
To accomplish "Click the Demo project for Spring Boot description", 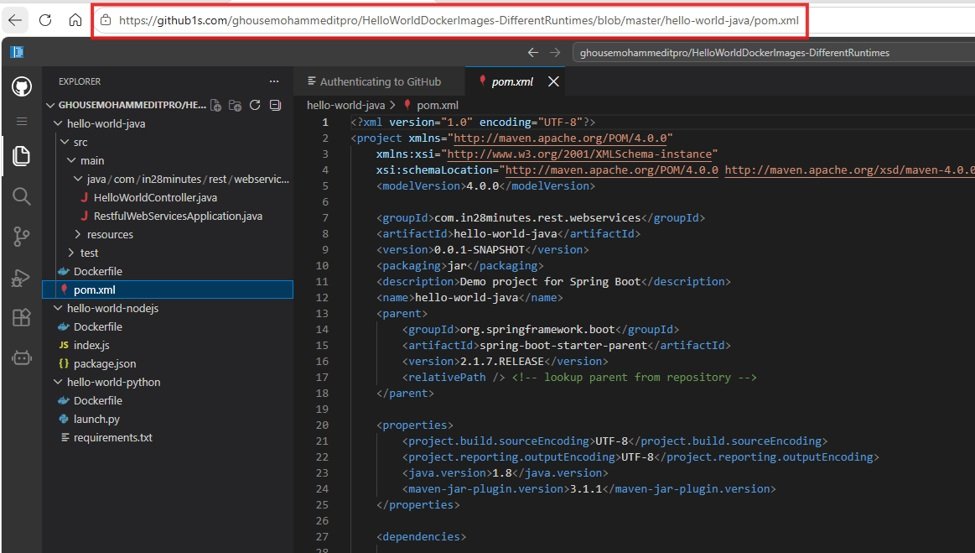I will pos(550,281).
